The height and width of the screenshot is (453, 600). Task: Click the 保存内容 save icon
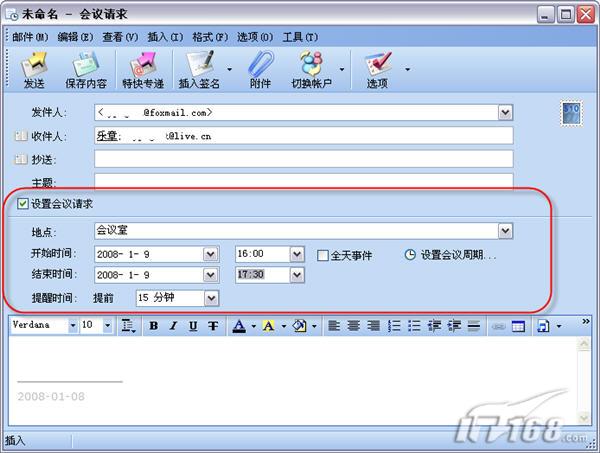pos(86,70)
